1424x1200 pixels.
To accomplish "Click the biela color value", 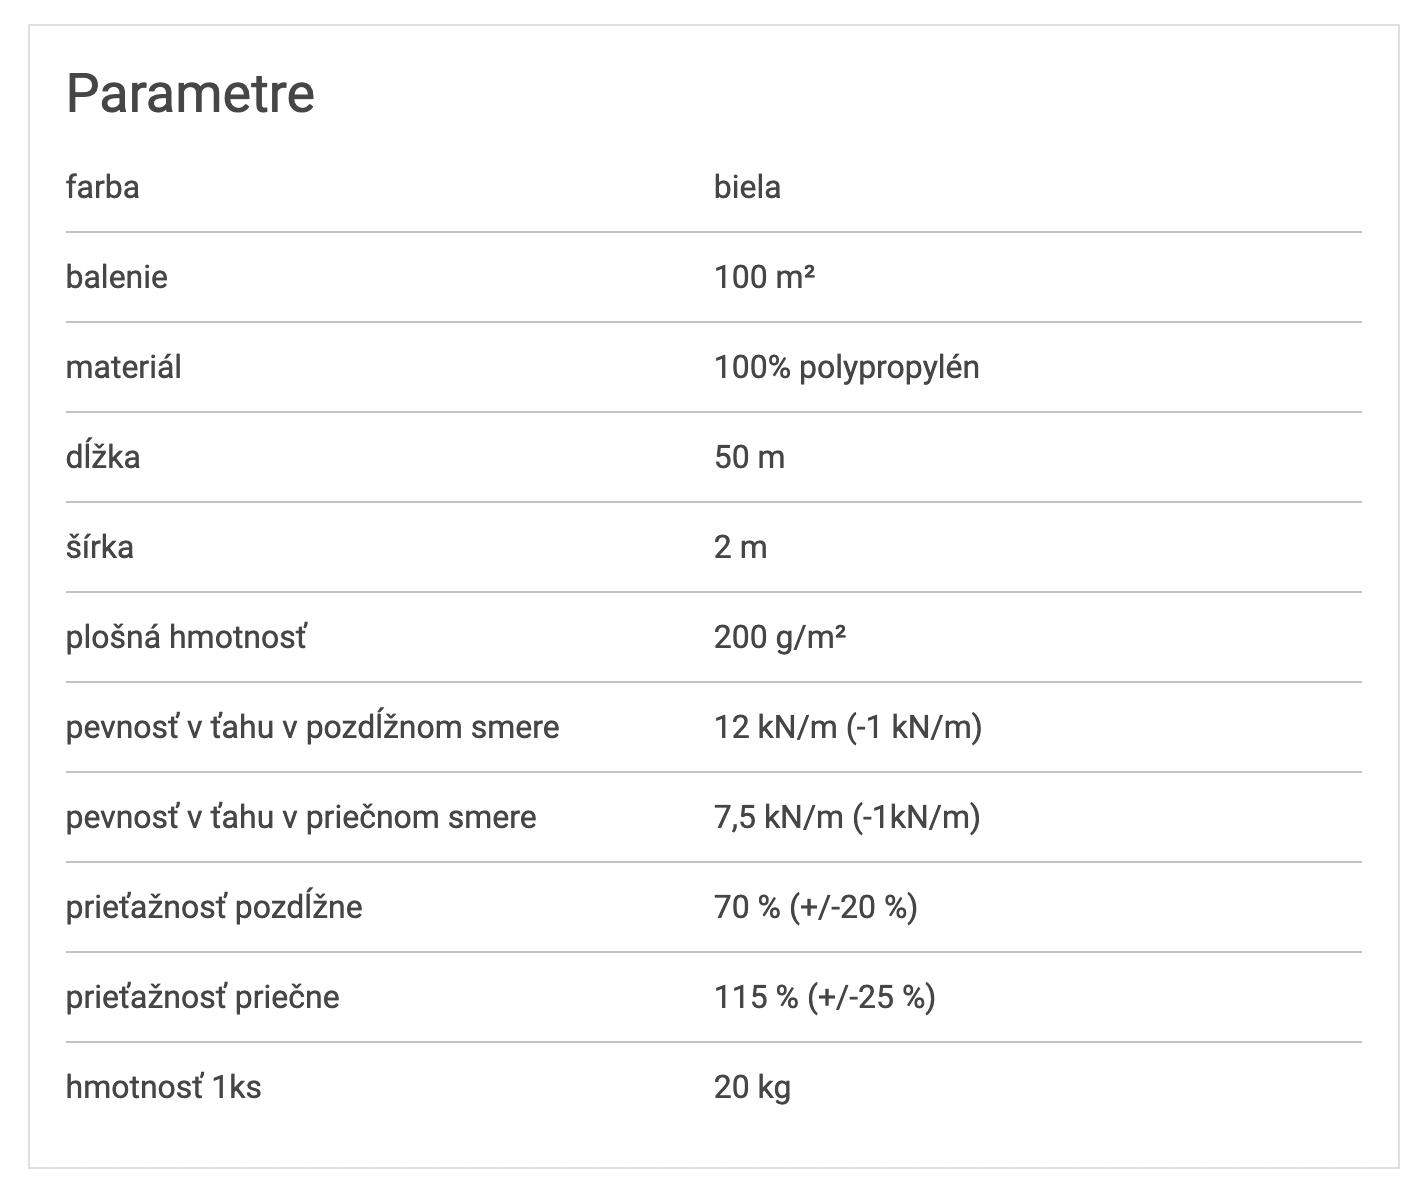I will tap(747, 187).
